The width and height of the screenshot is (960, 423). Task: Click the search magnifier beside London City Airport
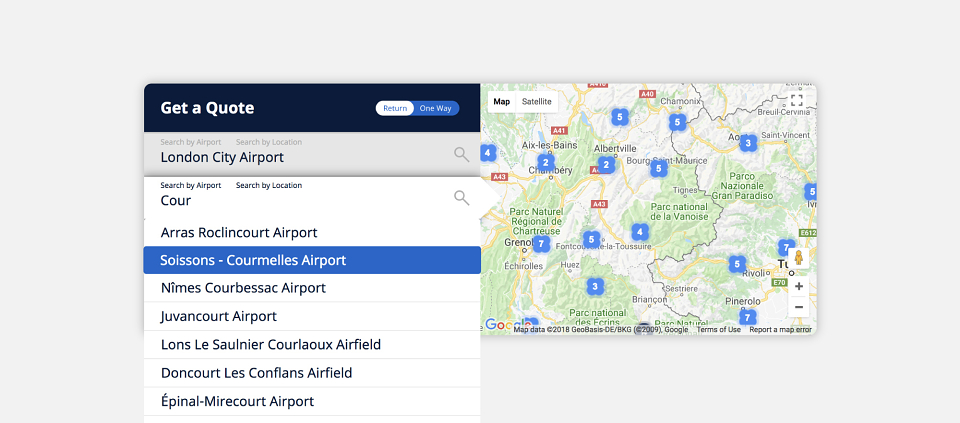[462, 154]
